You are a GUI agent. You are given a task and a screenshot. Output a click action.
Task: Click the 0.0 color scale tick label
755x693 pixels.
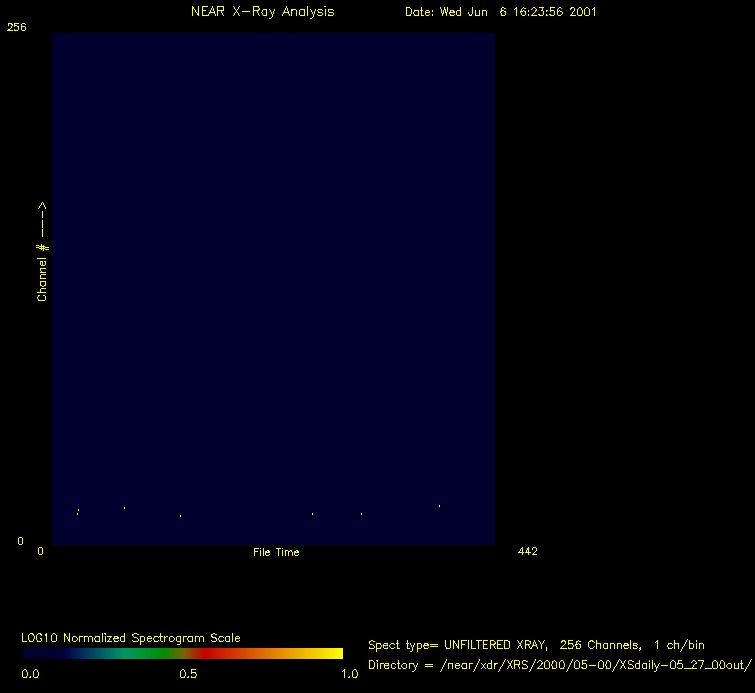coord(30,674)
